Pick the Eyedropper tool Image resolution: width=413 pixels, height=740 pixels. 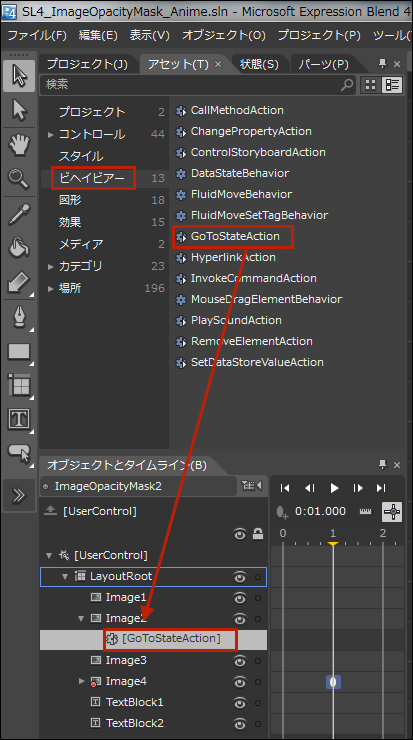[19, 214]
